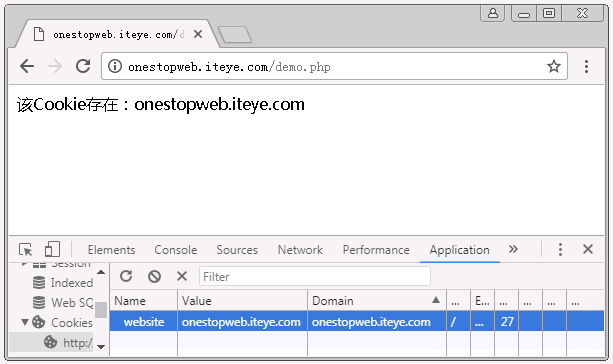Go back to the previous page

coord(27,66)
